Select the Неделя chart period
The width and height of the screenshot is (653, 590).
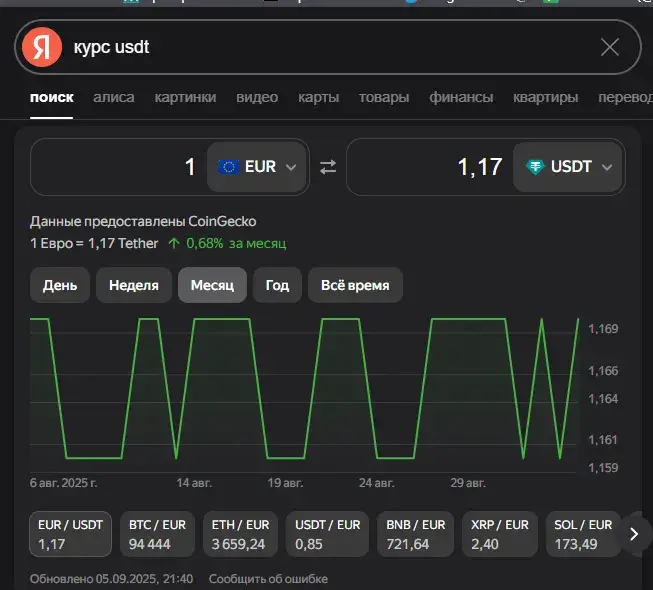pyautogui.click(x=134, y=285)
